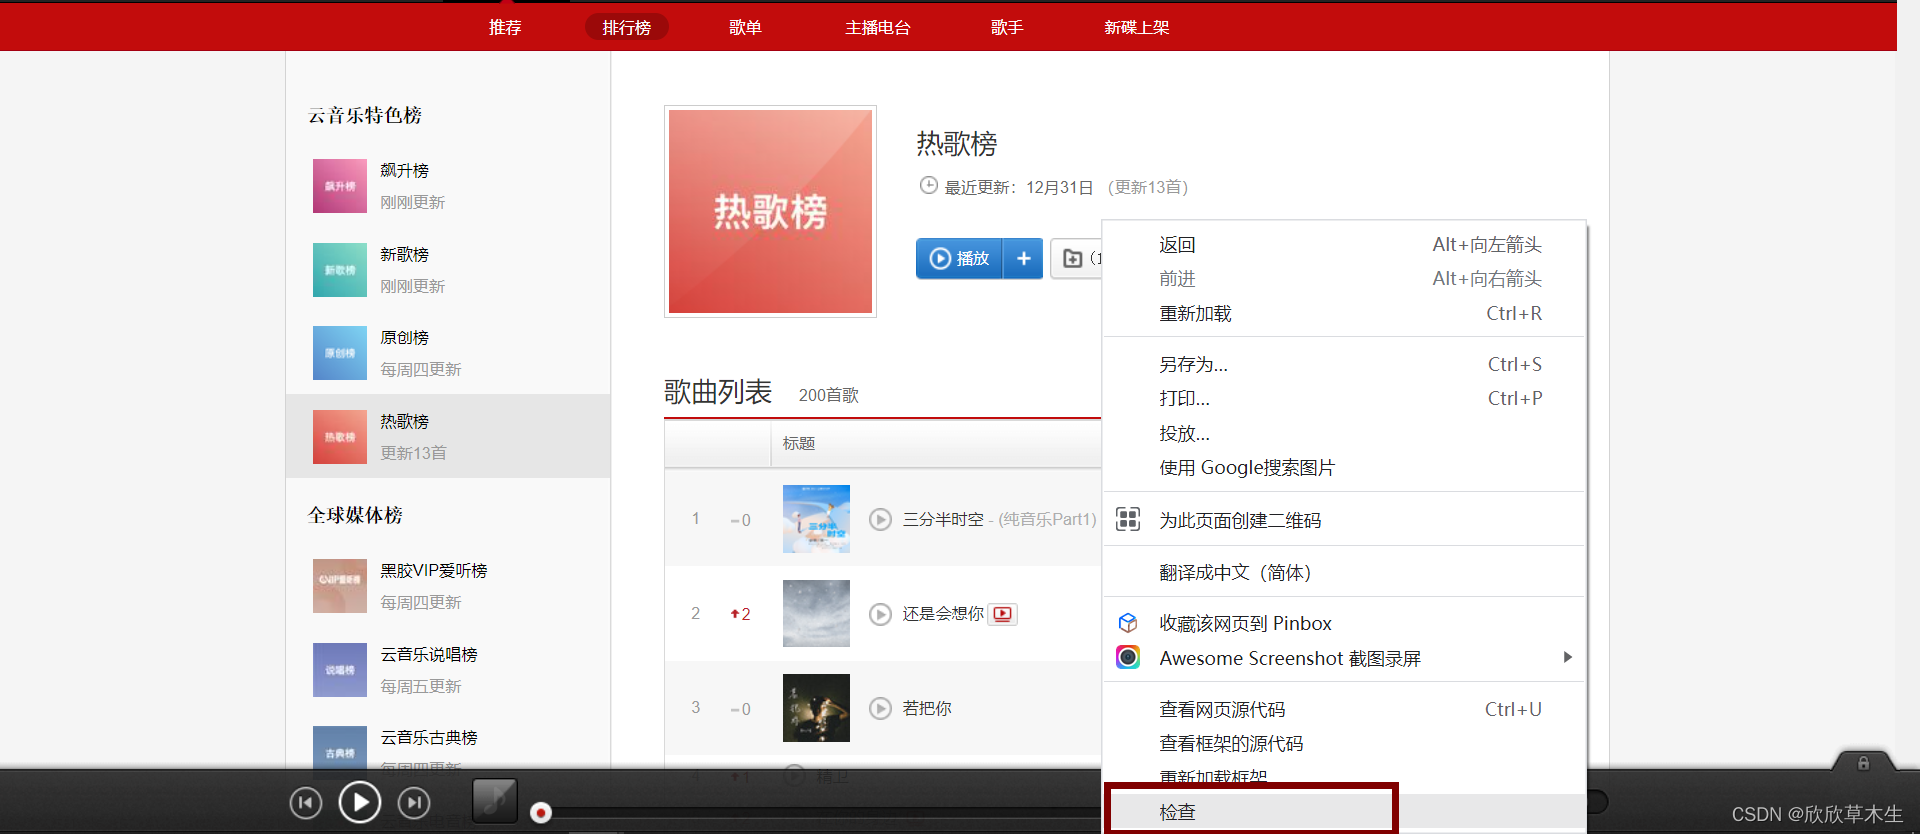Choose 翻译成中文（简体）

click(x=1344, y=572)
